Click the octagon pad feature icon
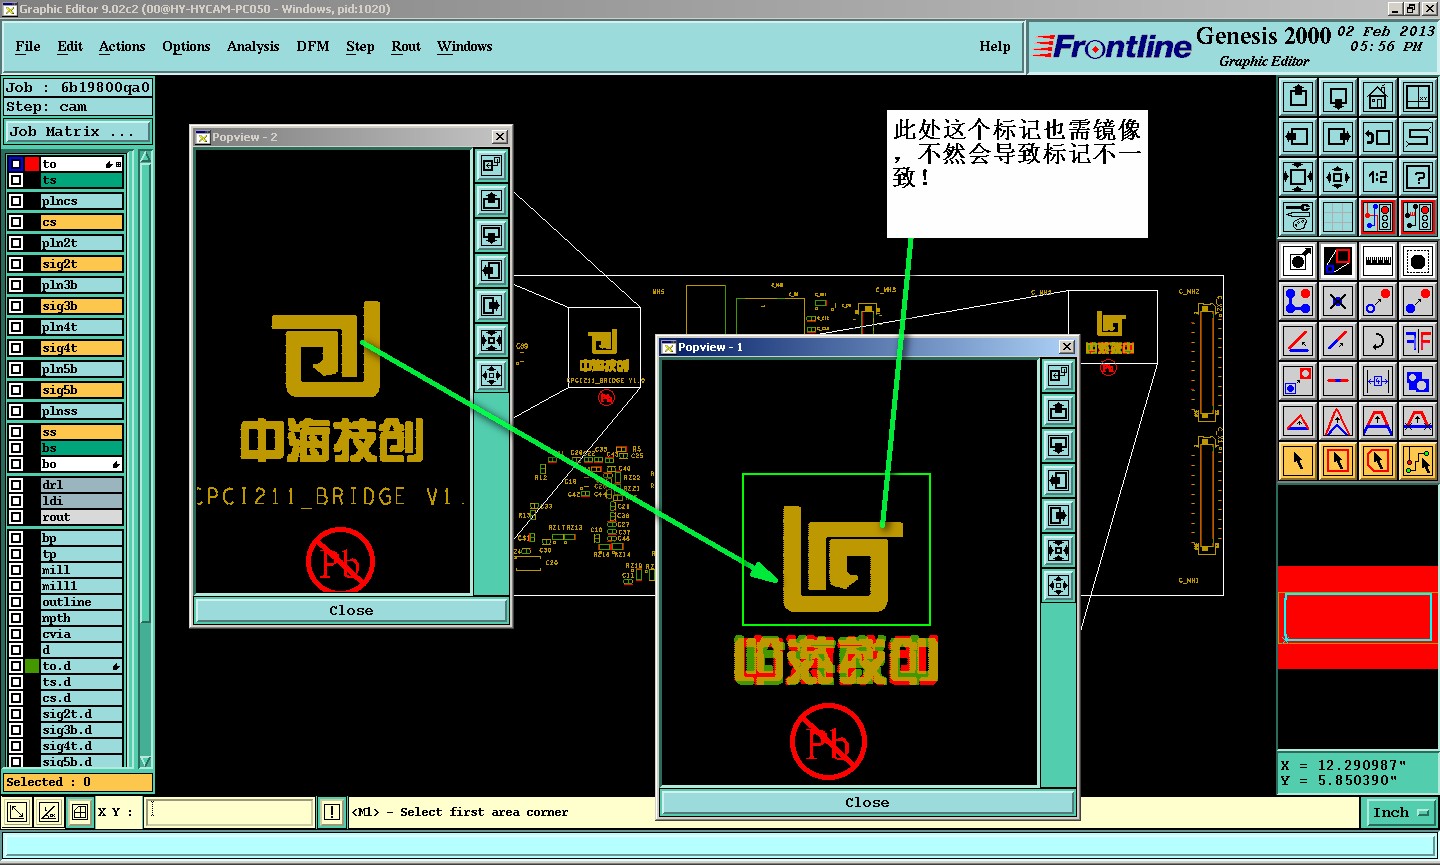The image size is (1440, 865). point(1418,261)
